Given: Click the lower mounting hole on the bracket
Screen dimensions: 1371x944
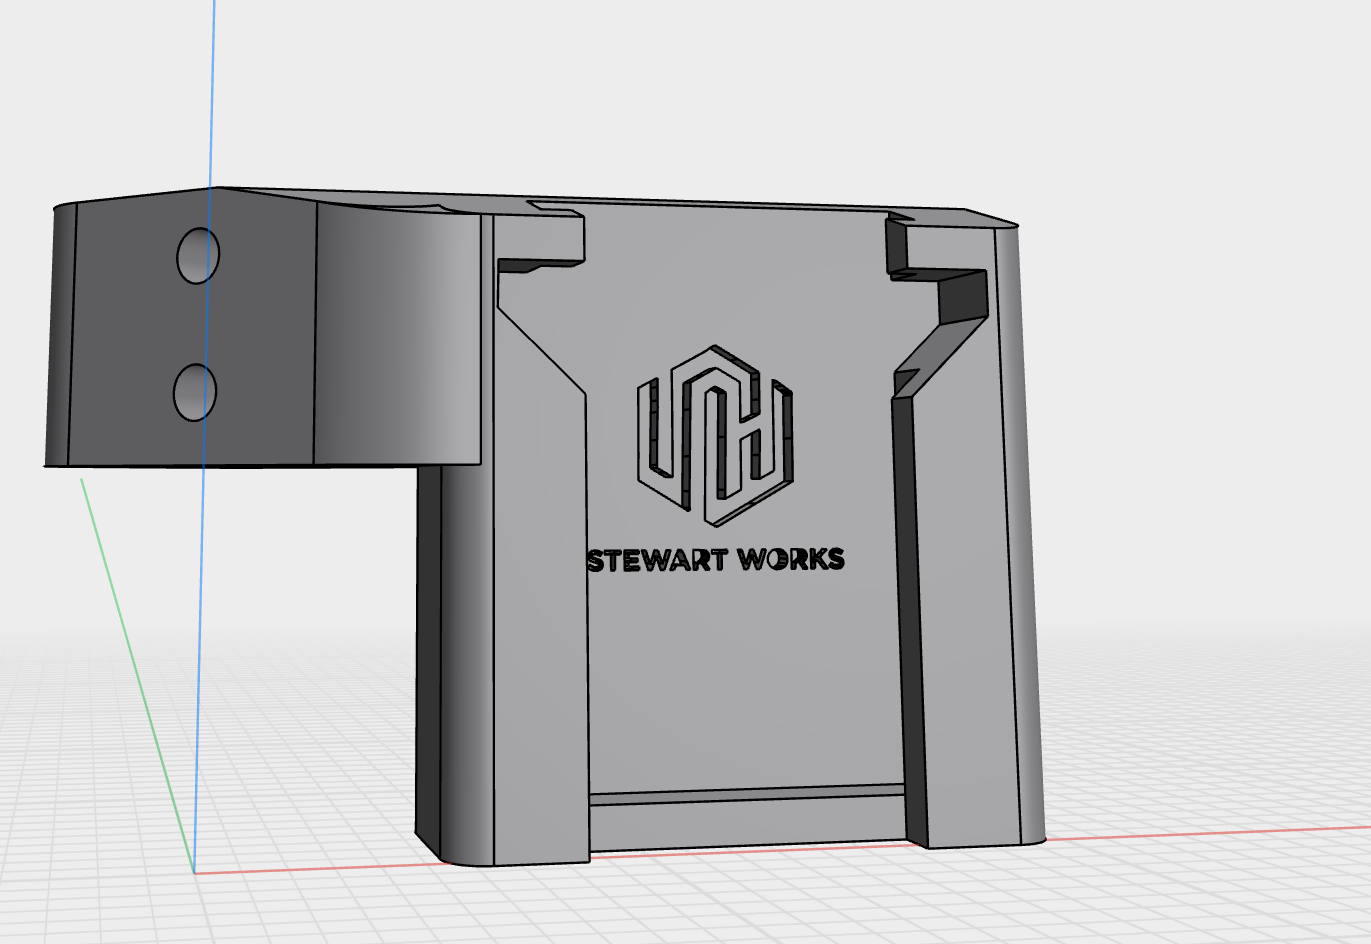Looking at the screenshot, I should [x=194, y=392].
